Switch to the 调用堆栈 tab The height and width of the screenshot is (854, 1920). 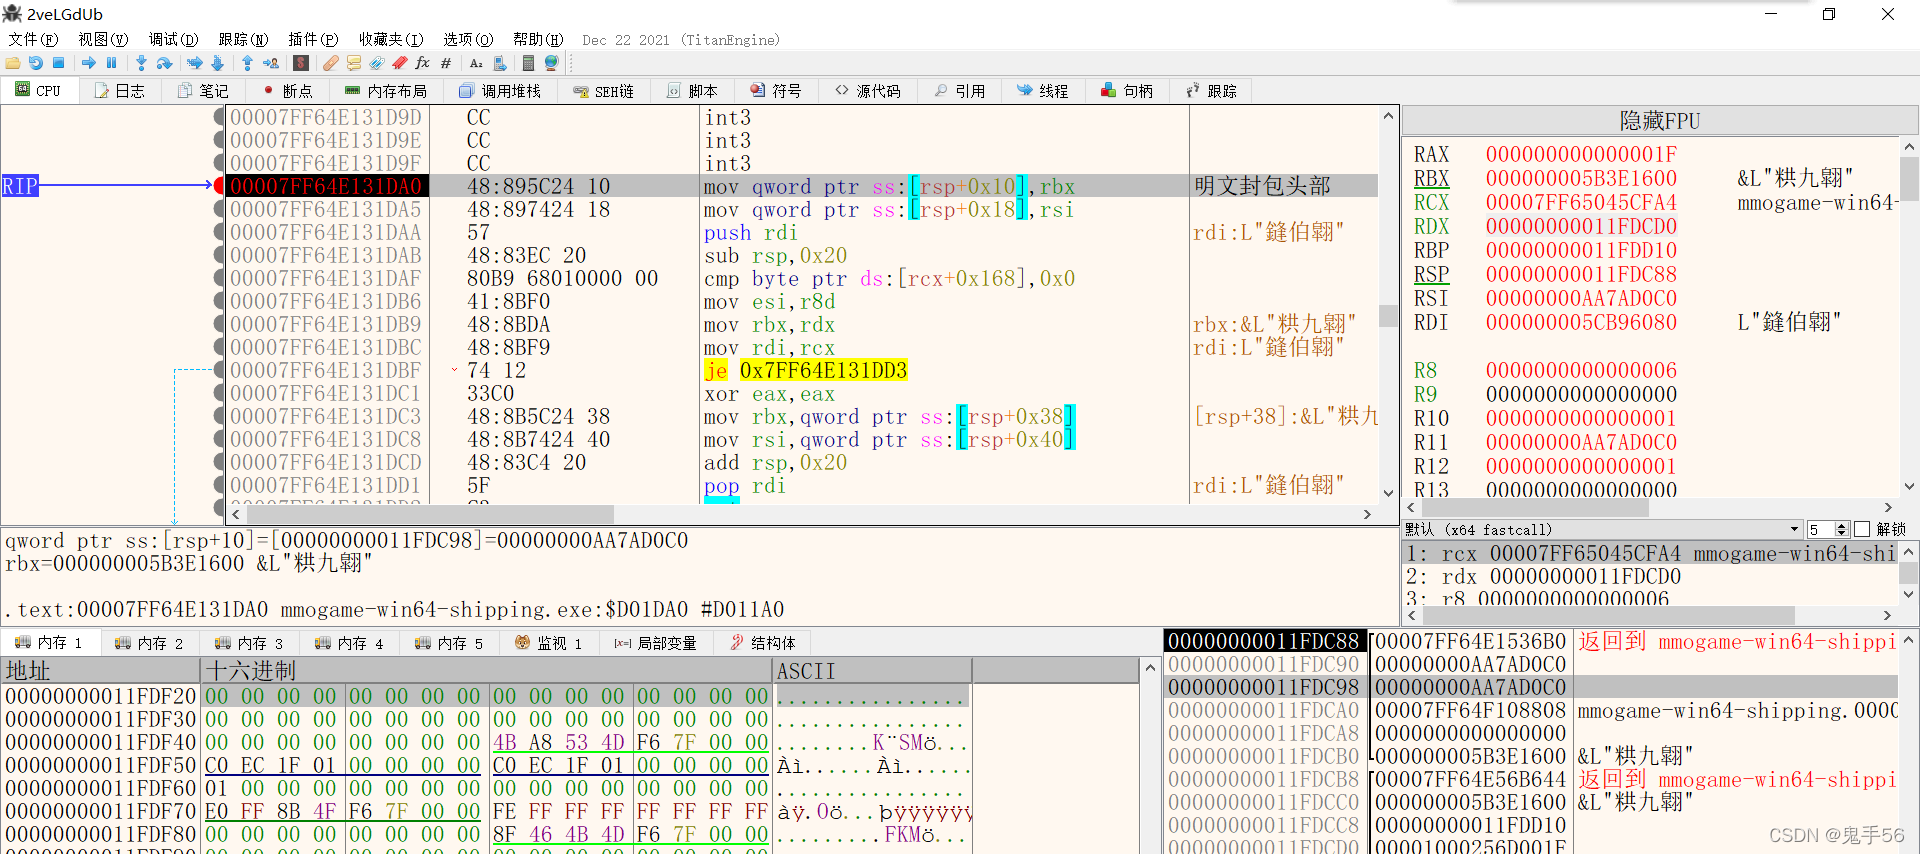pos(500,91)
